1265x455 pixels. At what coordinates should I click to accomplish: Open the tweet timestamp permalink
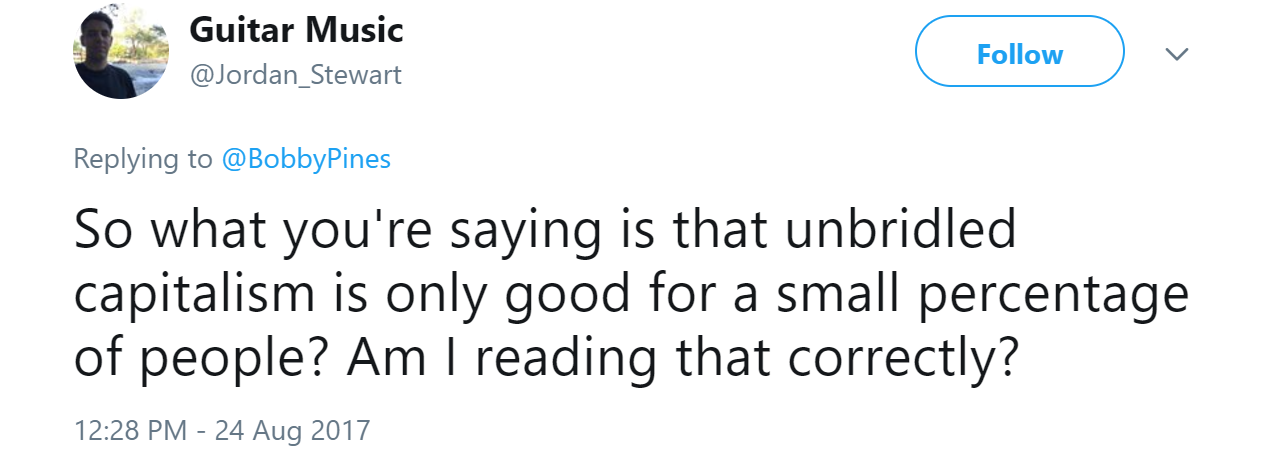[222, 431]
